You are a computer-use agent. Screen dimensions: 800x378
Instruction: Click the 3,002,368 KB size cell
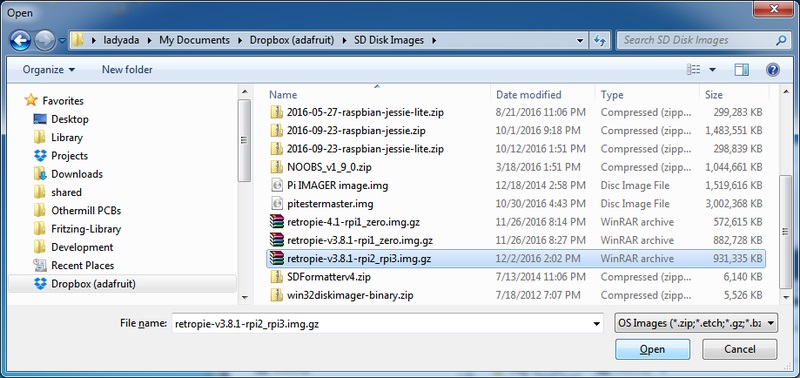click(x=734, y=204)
